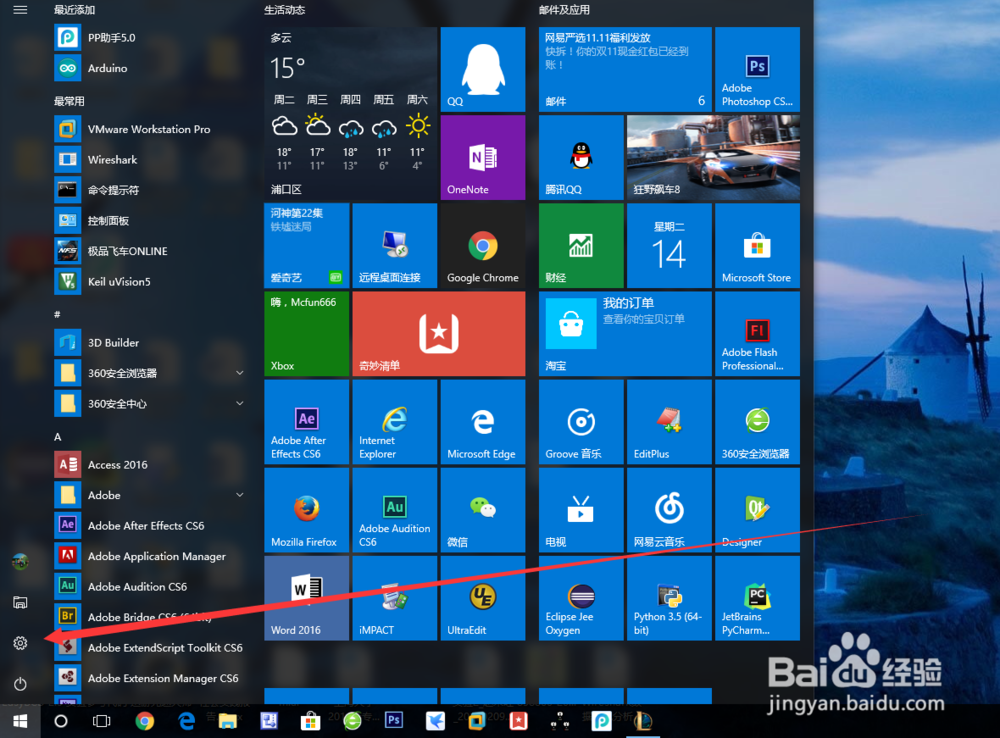Open the Microsoft Store tile
The image size is (1000, 738).
coord(757,246)
